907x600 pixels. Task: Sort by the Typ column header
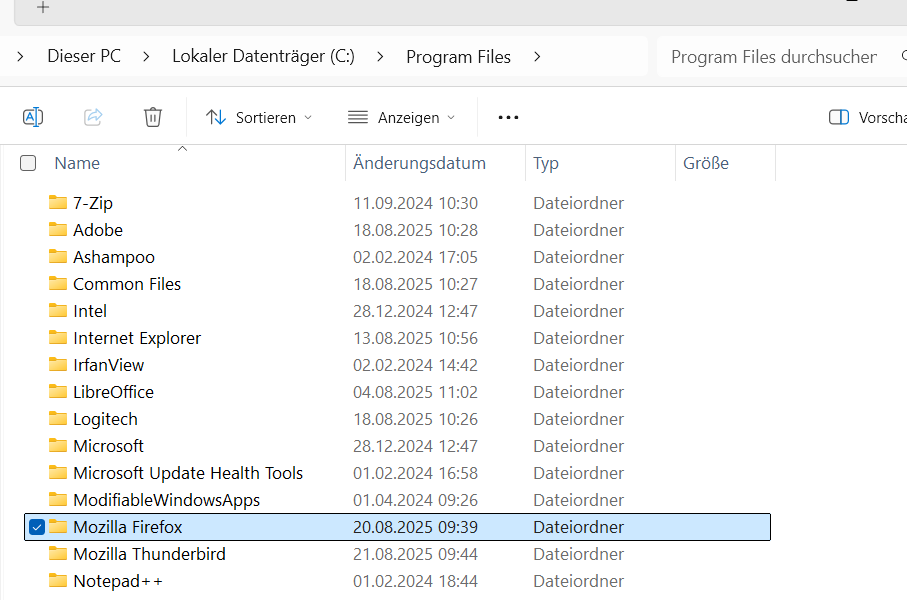click(545, 163)
